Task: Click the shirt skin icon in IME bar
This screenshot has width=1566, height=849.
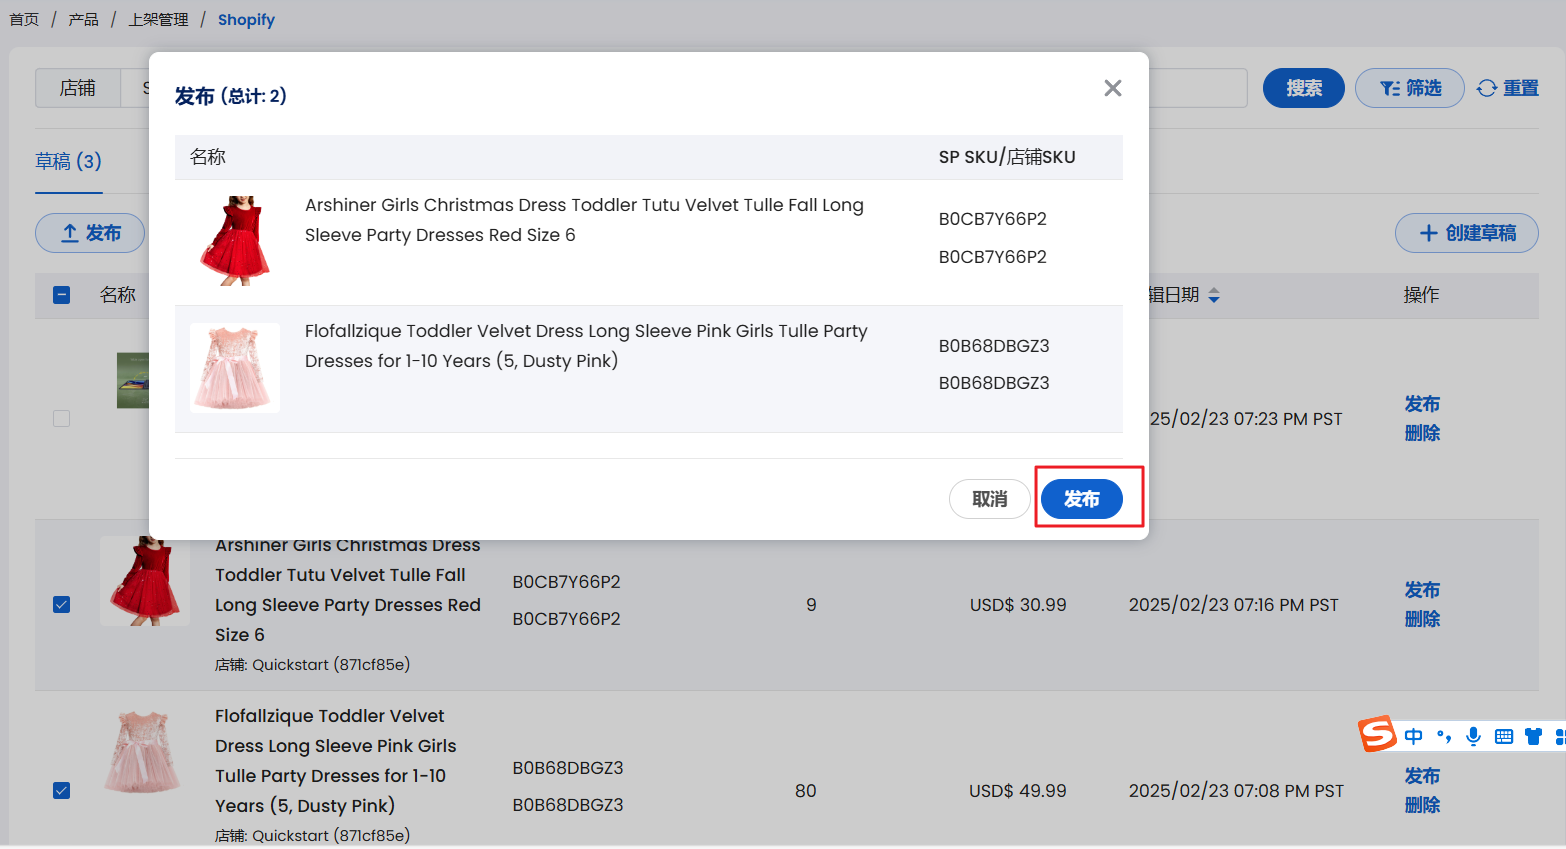Action: 1533,737
